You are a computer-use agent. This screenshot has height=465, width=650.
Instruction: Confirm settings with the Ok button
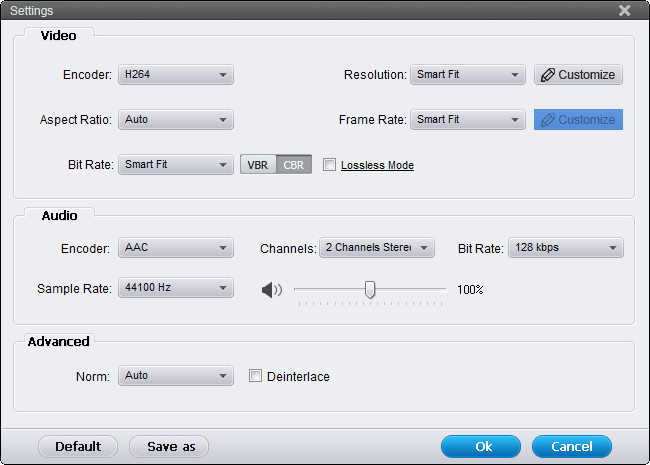tap(481, 446)
